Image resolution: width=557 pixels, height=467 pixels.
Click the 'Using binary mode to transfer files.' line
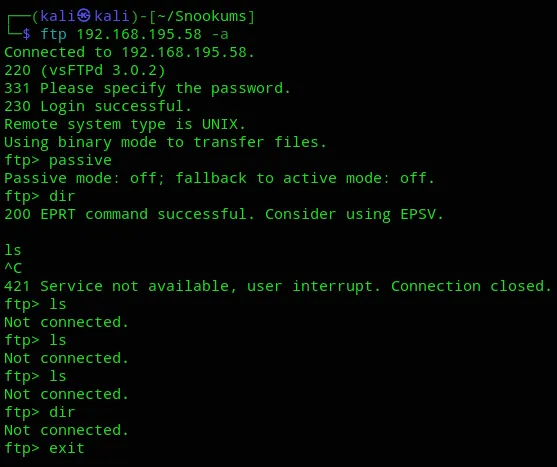(165, 142)
